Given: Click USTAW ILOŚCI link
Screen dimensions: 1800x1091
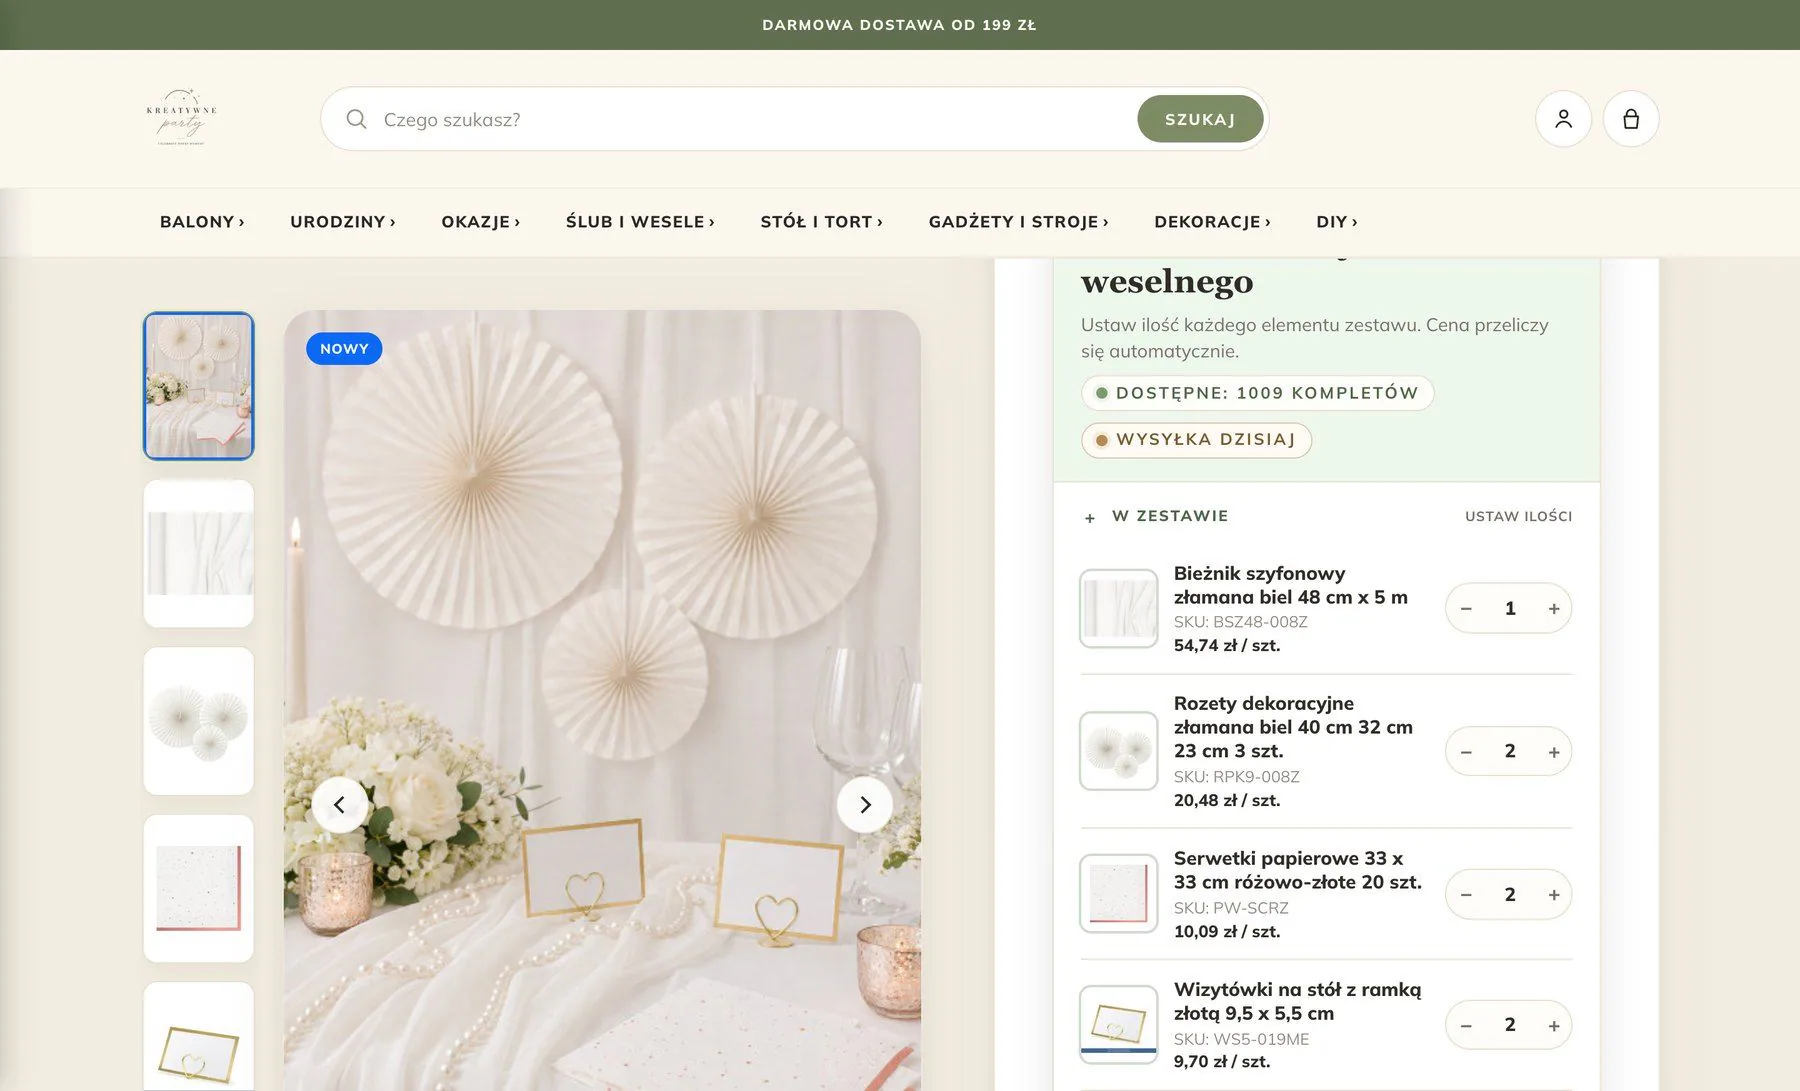Looking at the screenshot, I should [x=1518, y=516].
